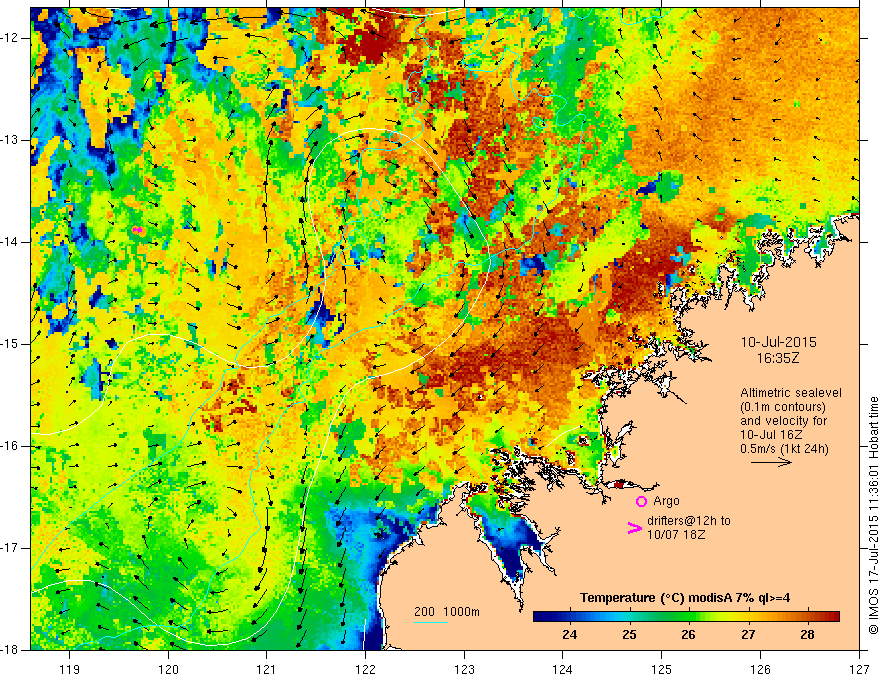
Task: Click the '200 1000m' depth label
Action: (x=447, y=612)
